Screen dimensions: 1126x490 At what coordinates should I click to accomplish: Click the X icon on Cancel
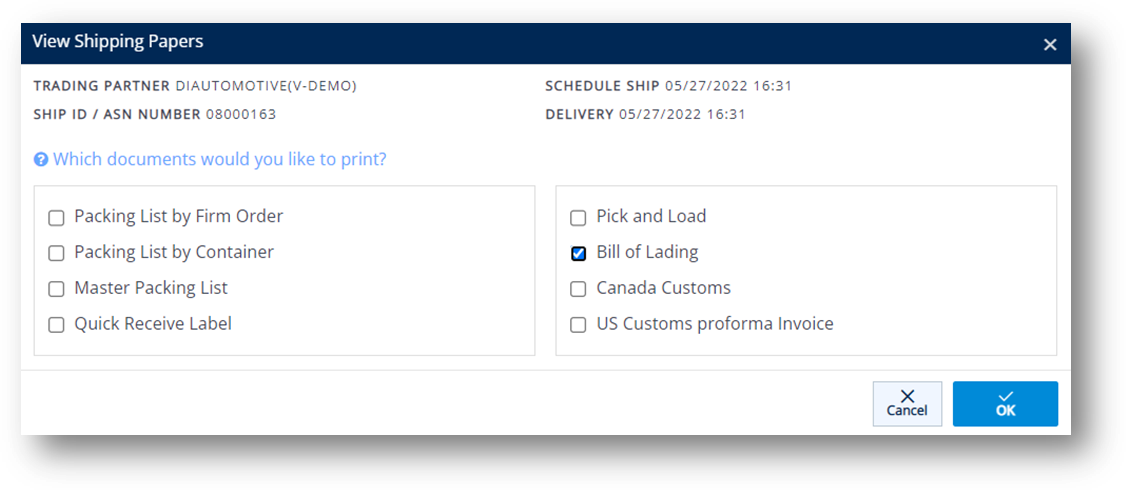907,397
